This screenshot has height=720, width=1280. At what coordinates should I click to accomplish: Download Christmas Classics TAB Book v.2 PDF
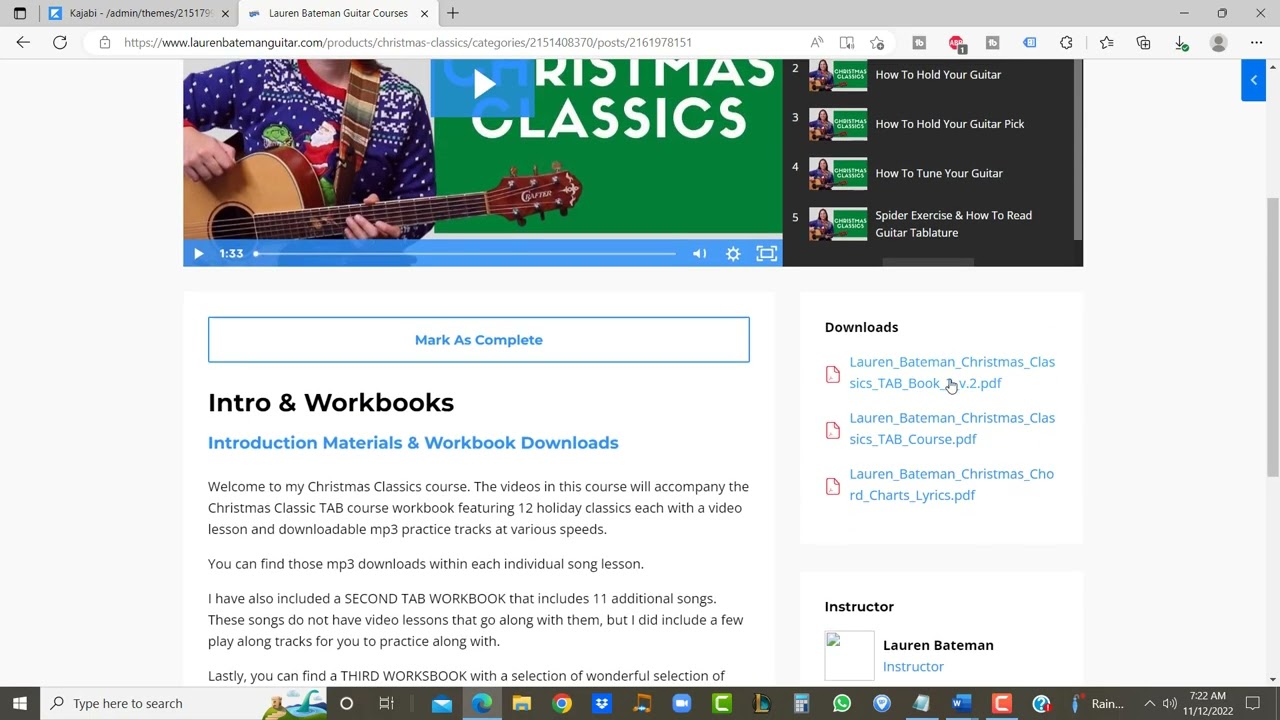[952, 372]
